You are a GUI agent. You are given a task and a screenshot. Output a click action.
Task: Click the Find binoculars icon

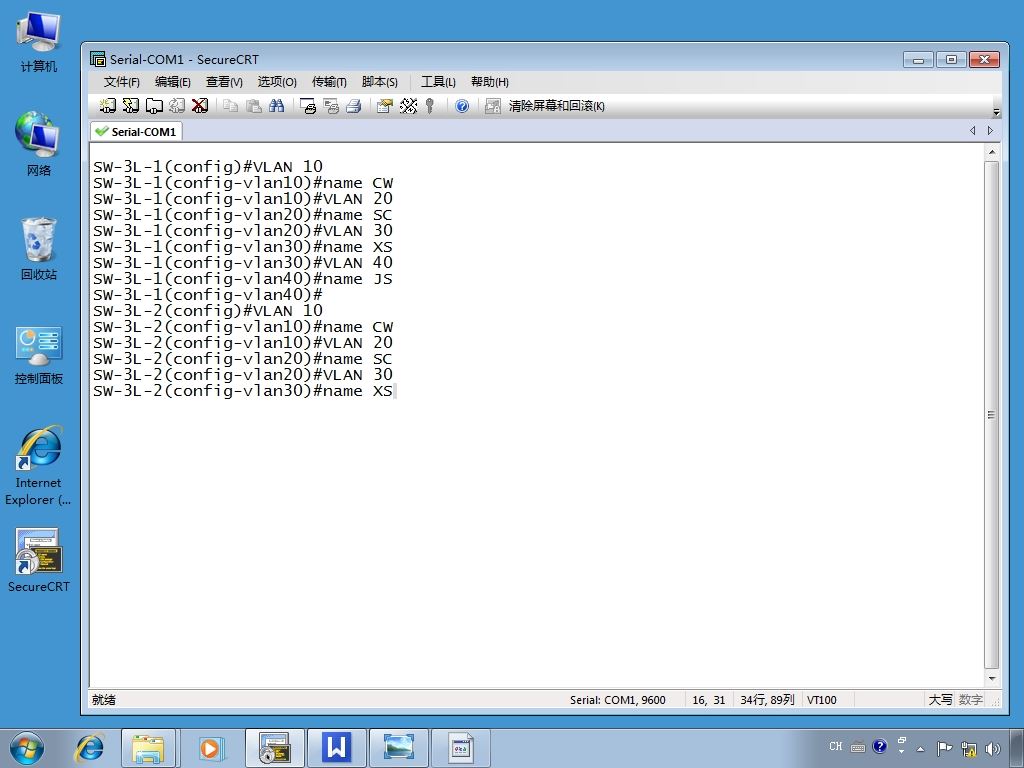click(x=277, y=106)
